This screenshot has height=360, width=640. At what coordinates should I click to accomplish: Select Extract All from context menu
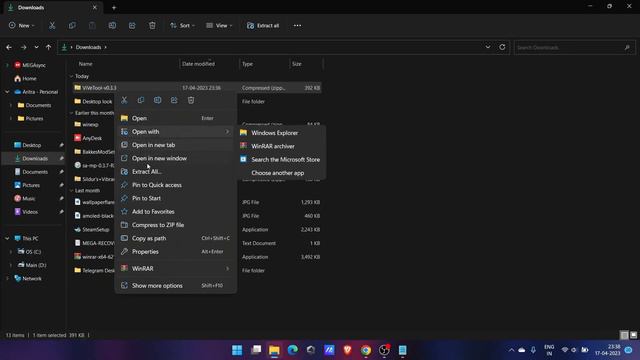[x=176, y=171]
